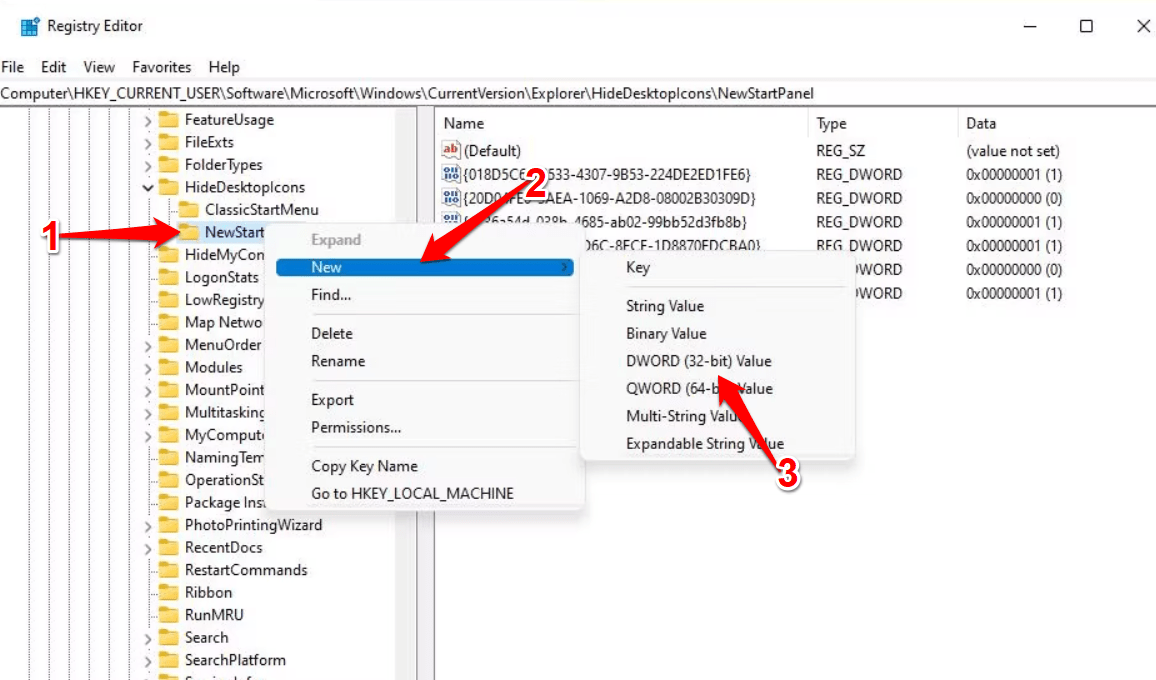
Task: Click the vertical scrollbar of the key tree
Action: 405,394
